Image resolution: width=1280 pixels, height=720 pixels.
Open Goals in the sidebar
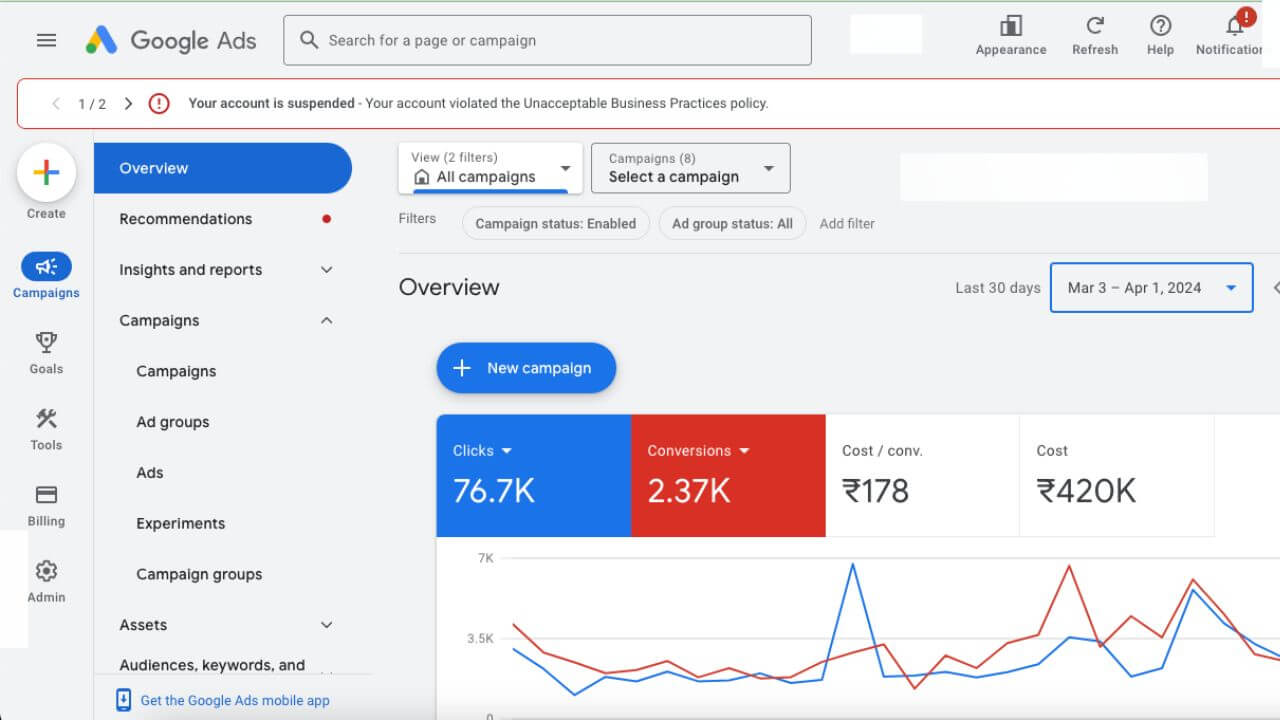pos(46,353)
